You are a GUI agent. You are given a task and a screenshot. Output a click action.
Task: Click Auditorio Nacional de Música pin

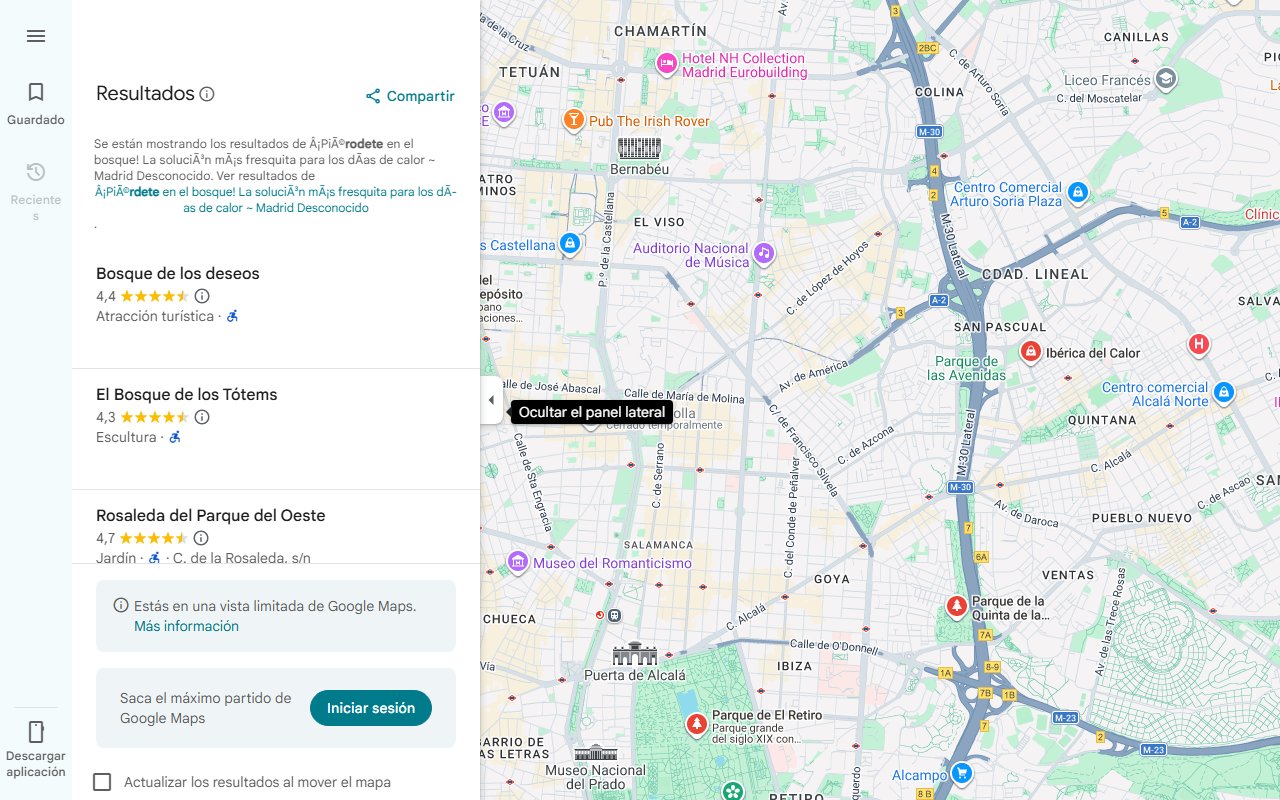[x=764, y=253]
